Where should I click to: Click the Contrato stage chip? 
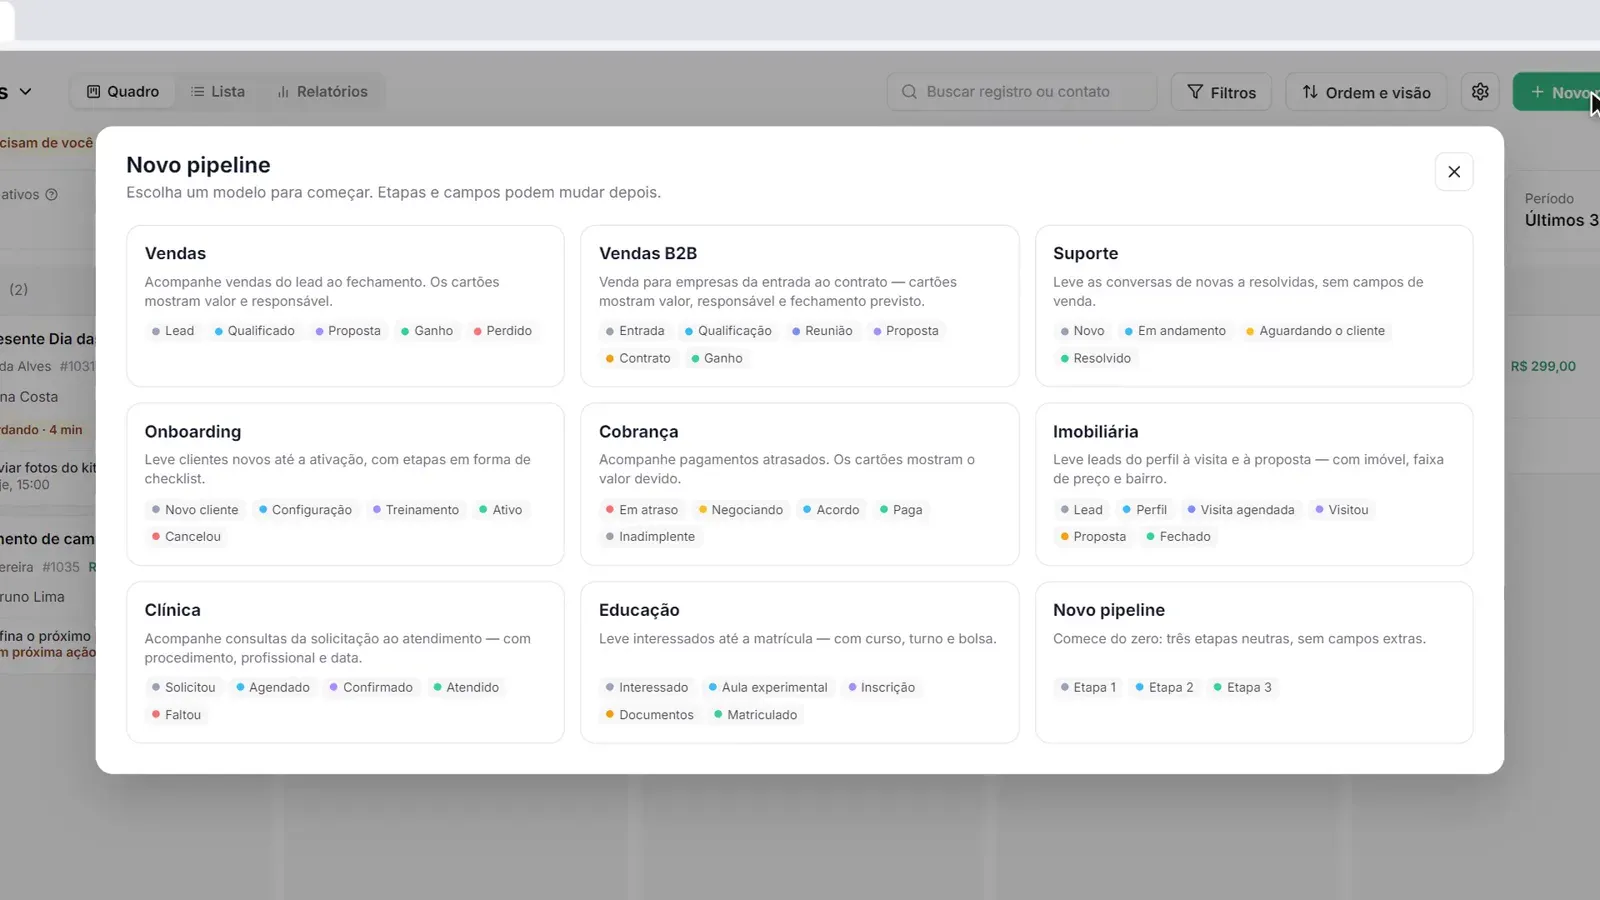638,358
